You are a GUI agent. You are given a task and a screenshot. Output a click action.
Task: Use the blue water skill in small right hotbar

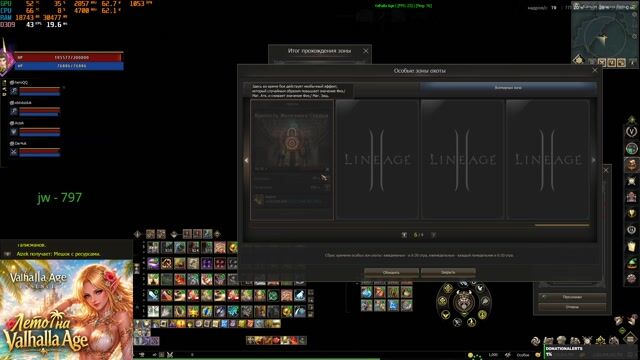click(367, 292)
